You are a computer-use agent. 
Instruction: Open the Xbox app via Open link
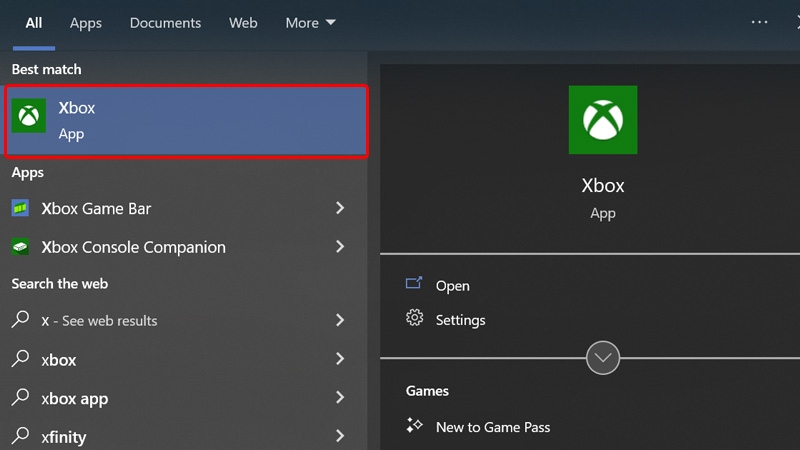[x=453, y=286]
